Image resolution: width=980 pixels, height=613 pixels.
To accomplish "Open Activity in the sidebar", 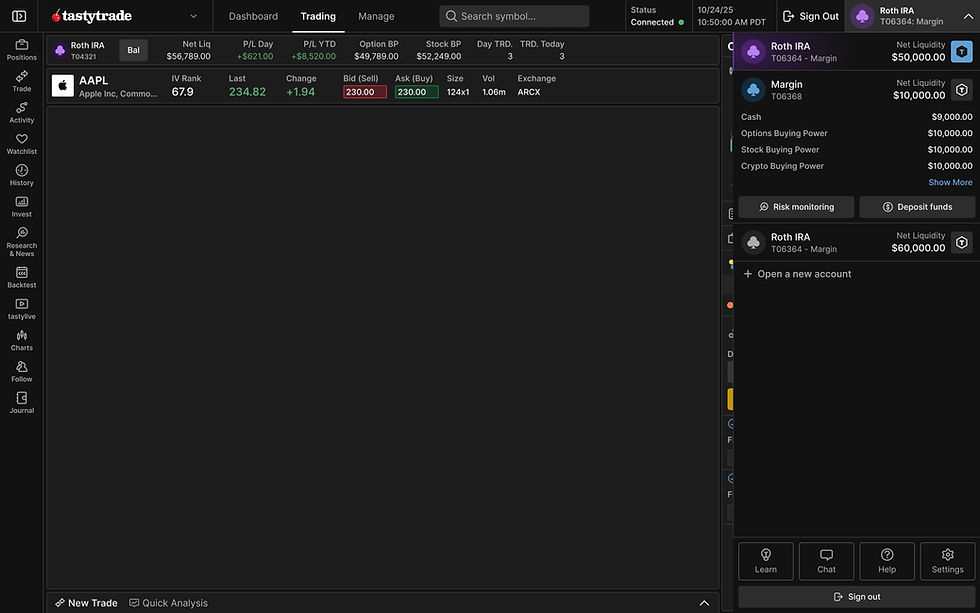I will pyautogui.click(x=22, y=112).
